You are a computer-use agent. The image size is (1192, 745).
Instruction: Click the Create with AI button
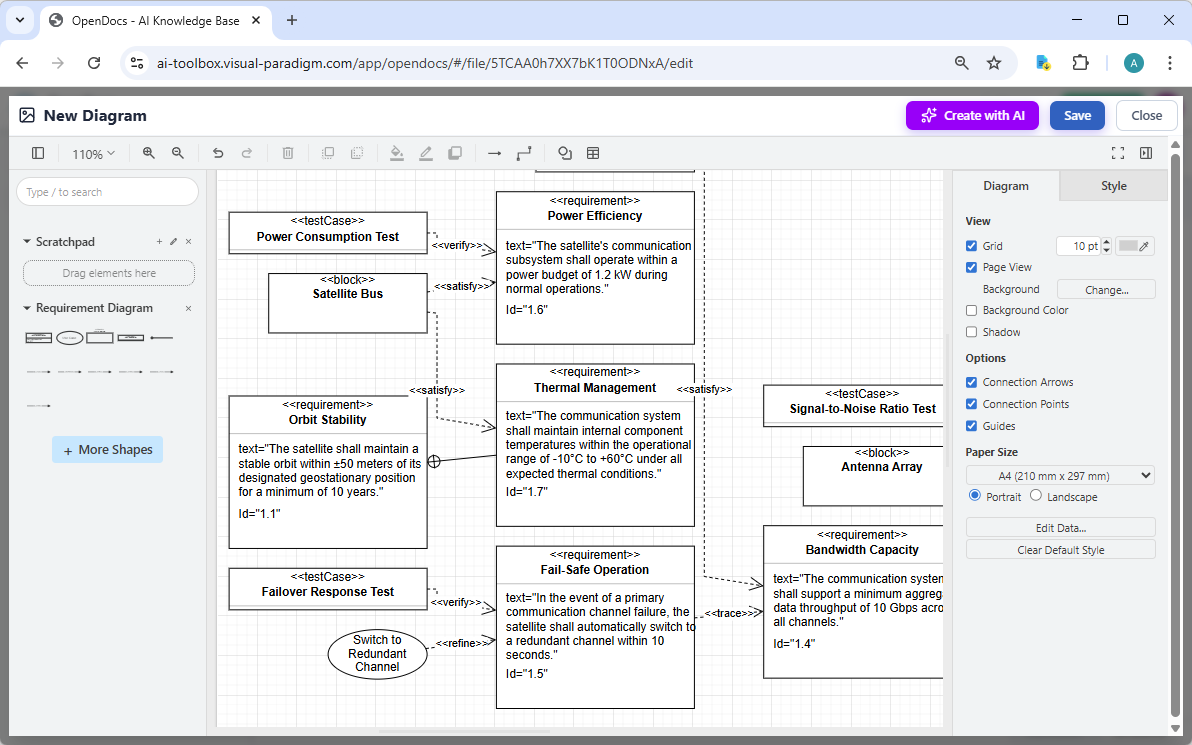click(971, 115)
